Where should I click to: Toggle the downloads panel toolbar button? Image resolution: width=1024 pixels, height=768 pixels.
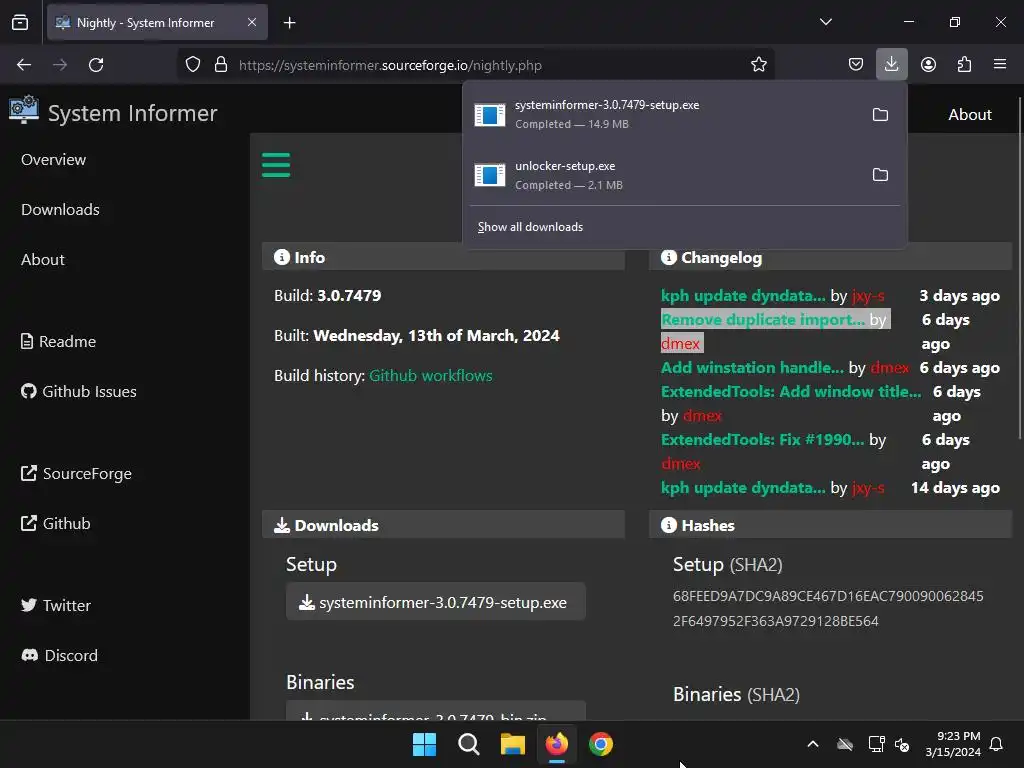891,65
